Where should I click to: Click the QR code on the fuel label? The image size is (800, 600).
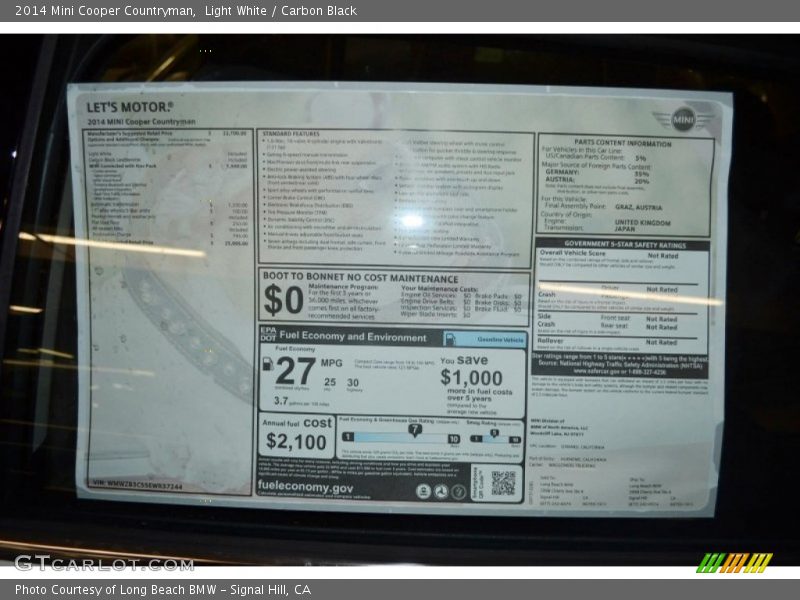click(x=503, y=483)
